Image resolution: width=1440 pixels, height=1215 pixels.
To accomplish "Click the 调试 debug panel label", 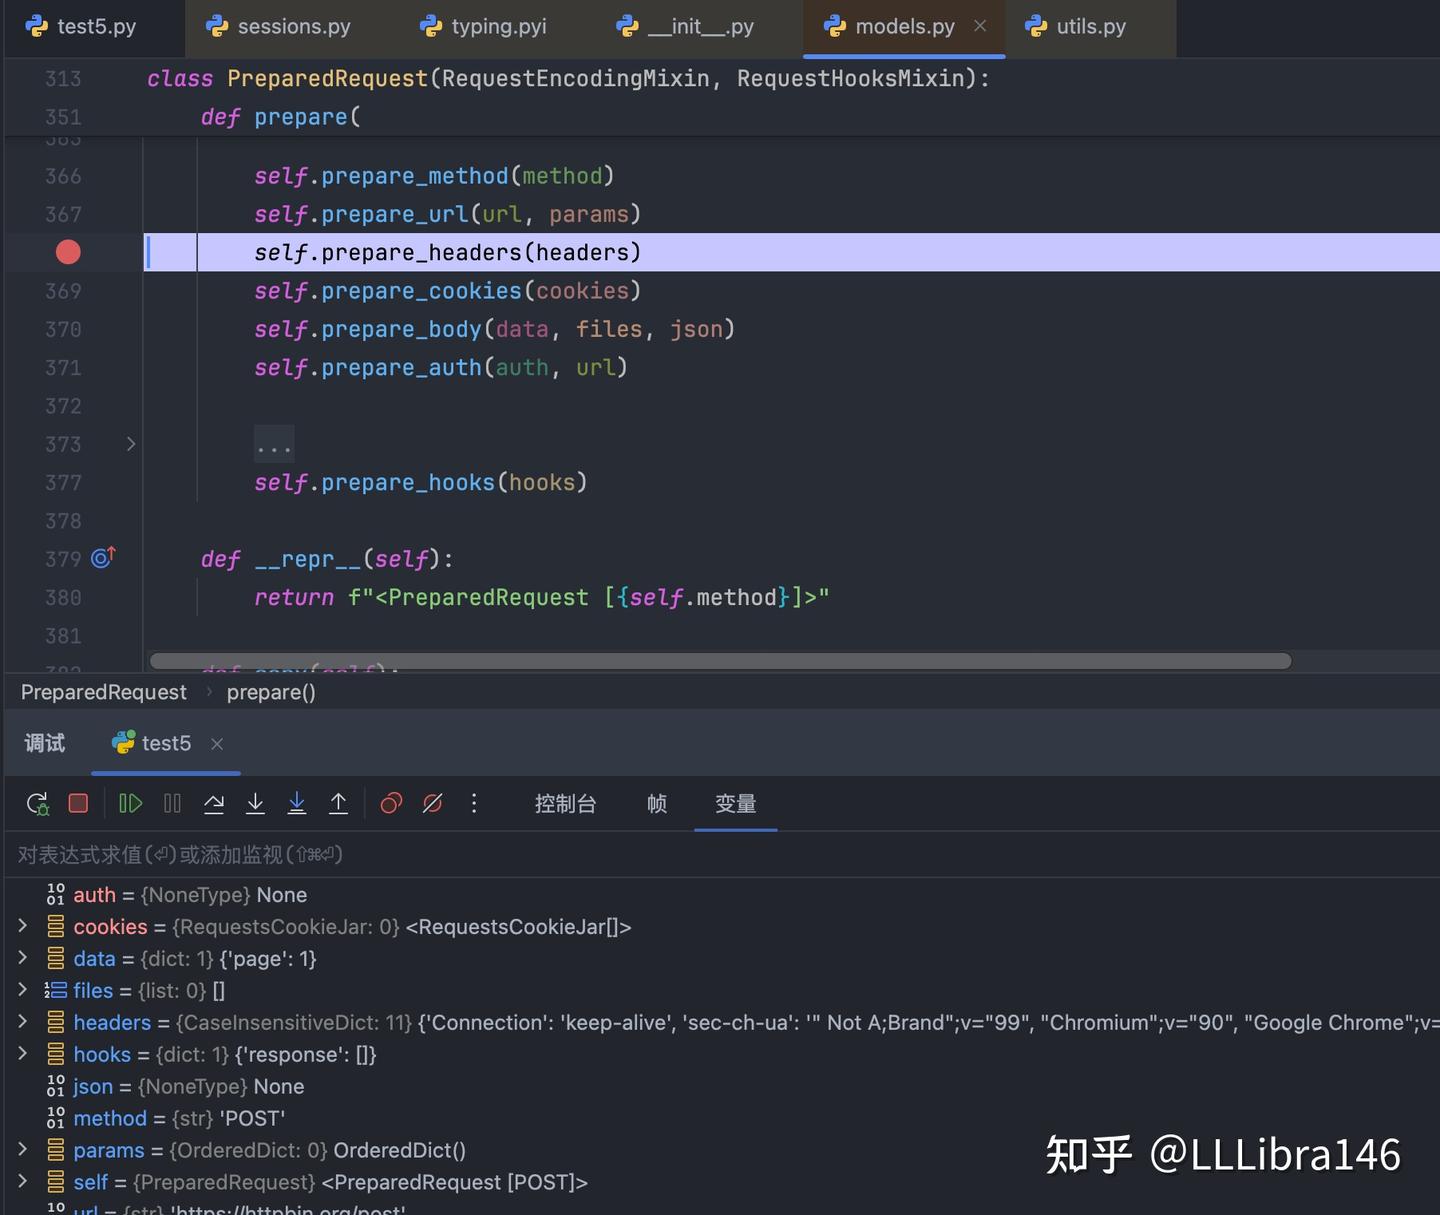I will 45,743.
